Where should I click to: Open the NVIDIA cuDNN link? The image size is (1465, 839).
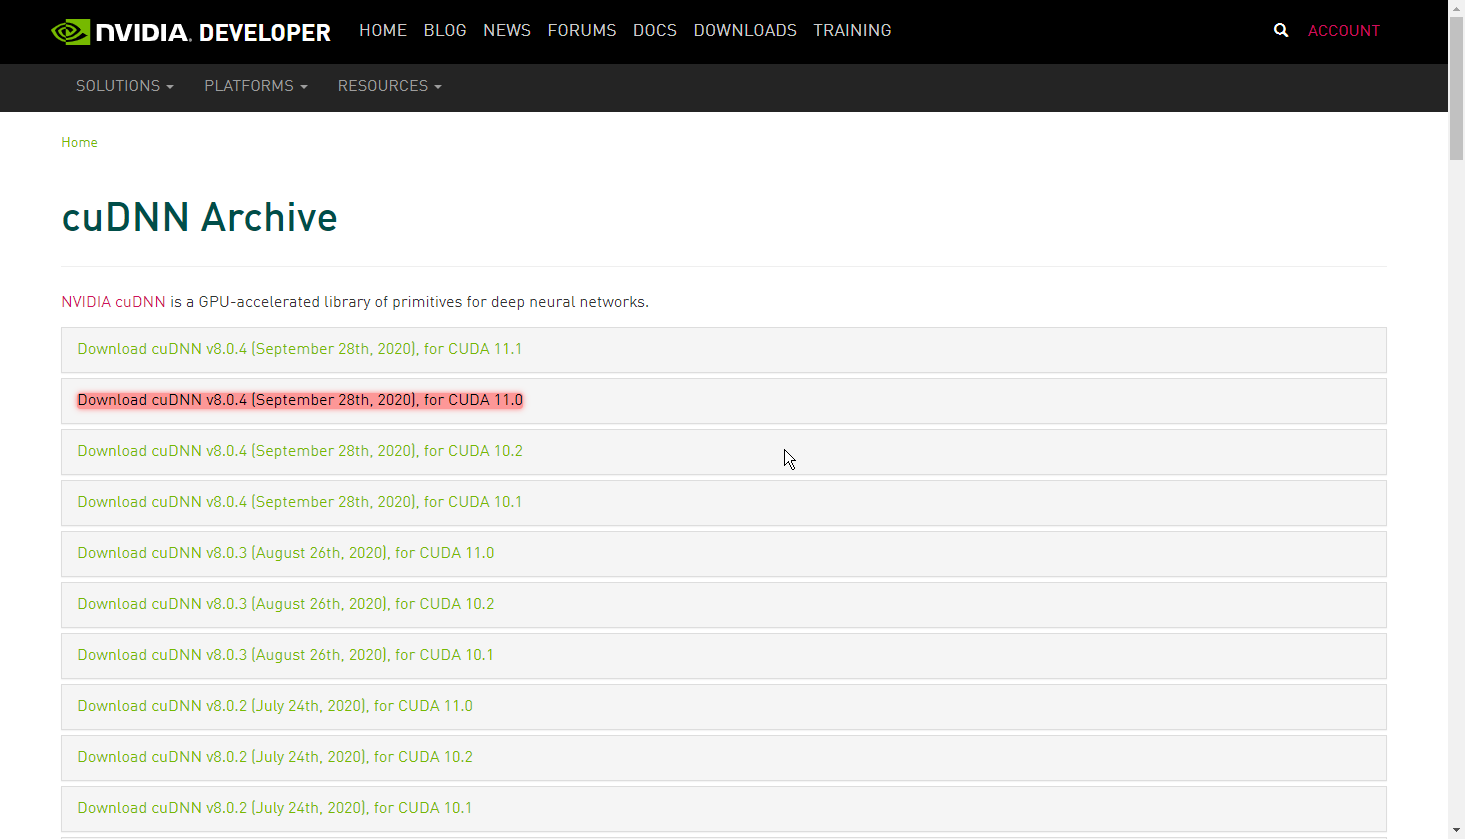pyautogui.click(x=113, y=302)
